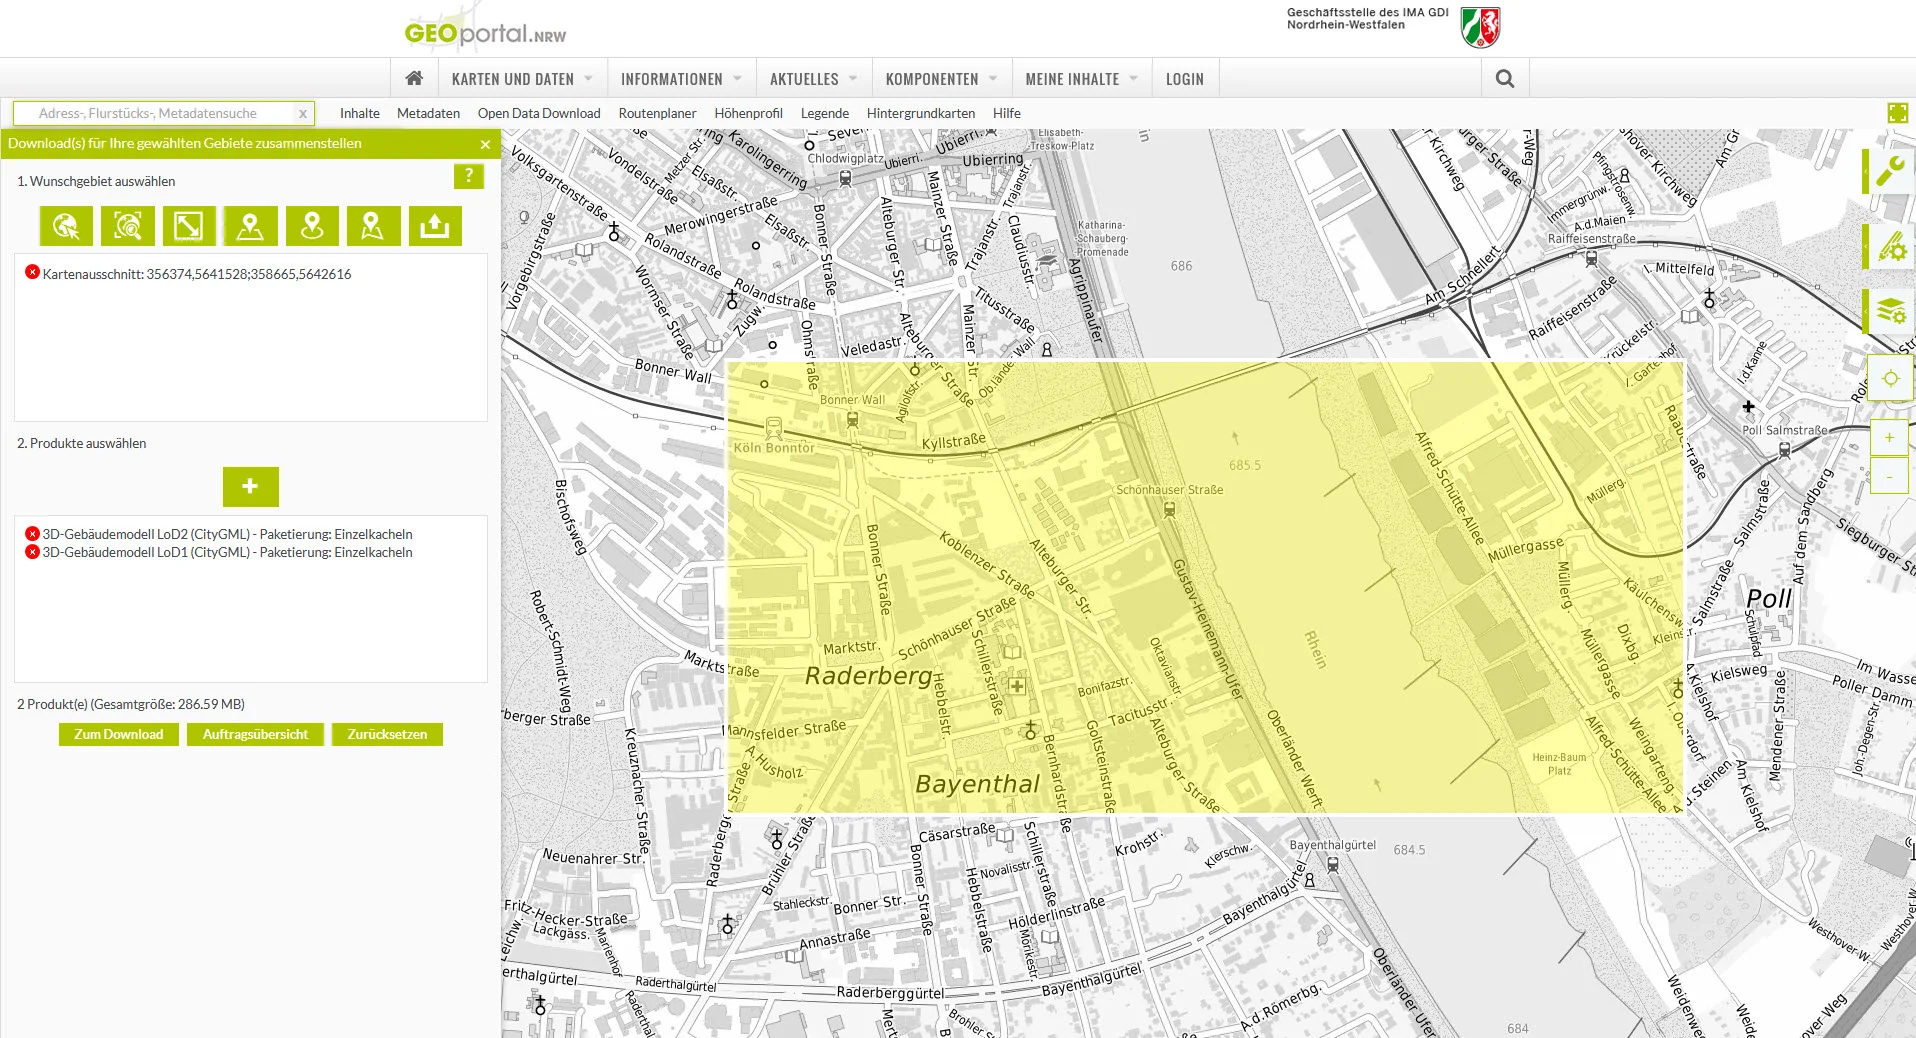Image resolution: width=1916 pixels, height=1038 pixels.
Task: Toggle fullscreen map view
Action: (x=1897, y=113)
